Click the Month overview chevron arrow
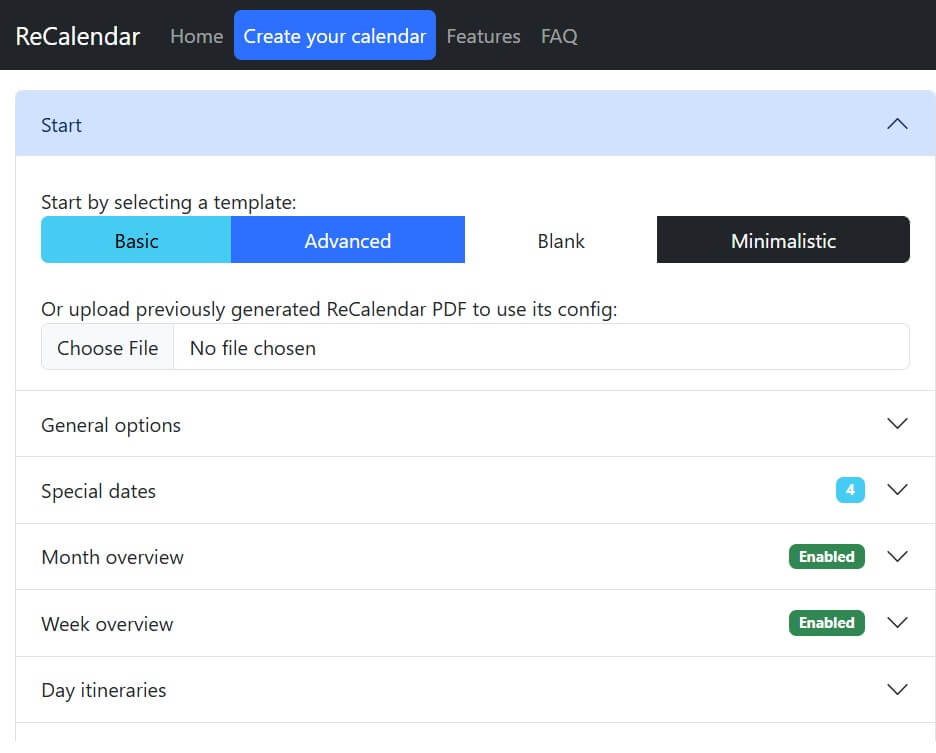The image size is (936, 753). [897, 557]
